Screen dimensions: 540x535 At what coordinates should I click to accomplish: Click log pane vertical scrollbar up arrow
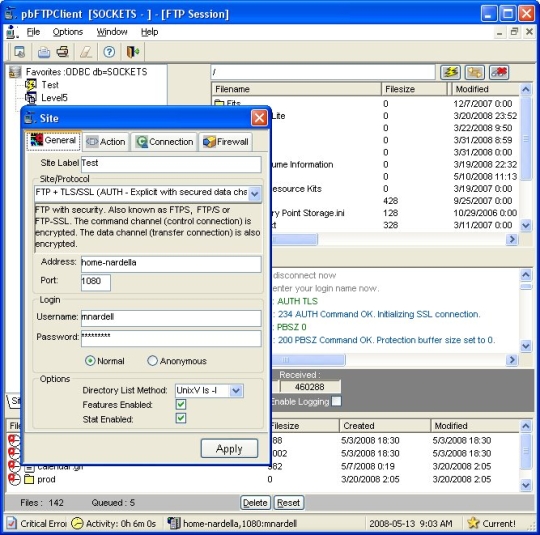point(526,275)
